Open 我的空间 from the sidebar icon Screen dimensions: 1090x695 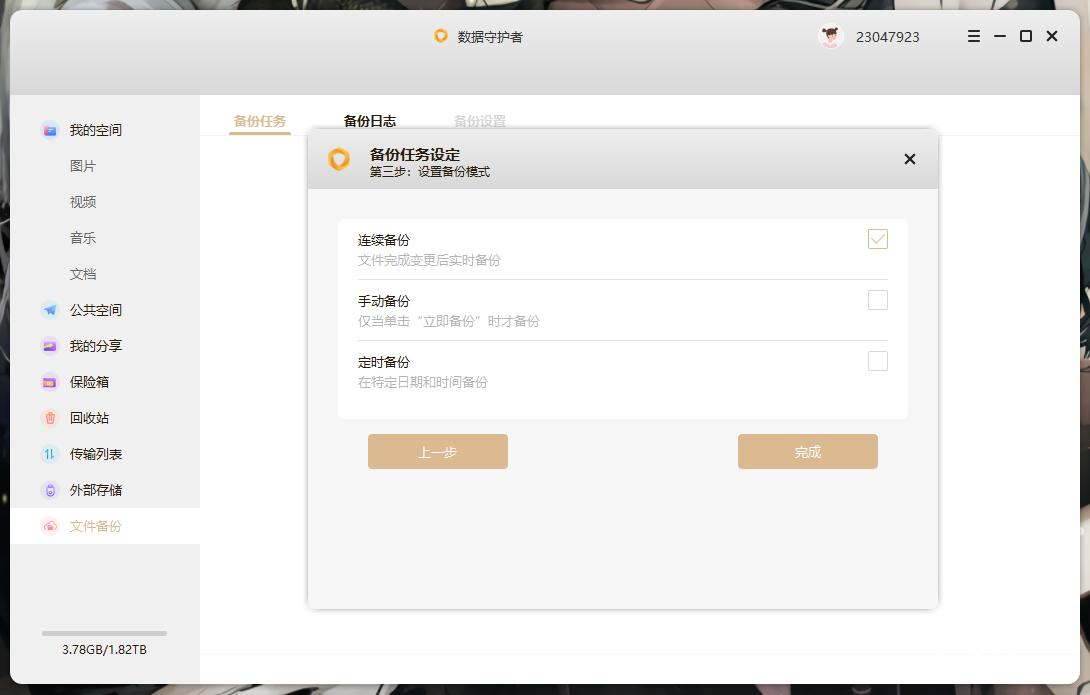coord(49,129)
